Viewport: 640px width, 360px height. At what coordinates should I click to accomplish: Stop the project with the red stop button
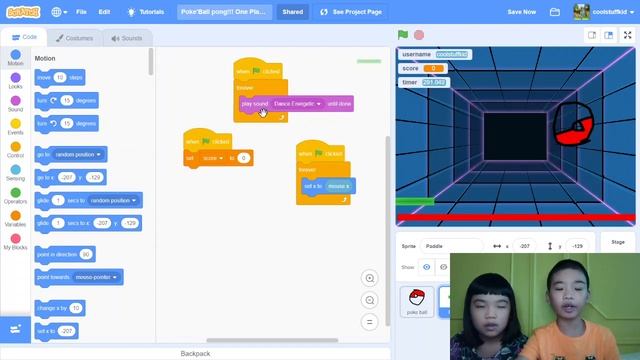pyautogui.click(x=419, y=35)
